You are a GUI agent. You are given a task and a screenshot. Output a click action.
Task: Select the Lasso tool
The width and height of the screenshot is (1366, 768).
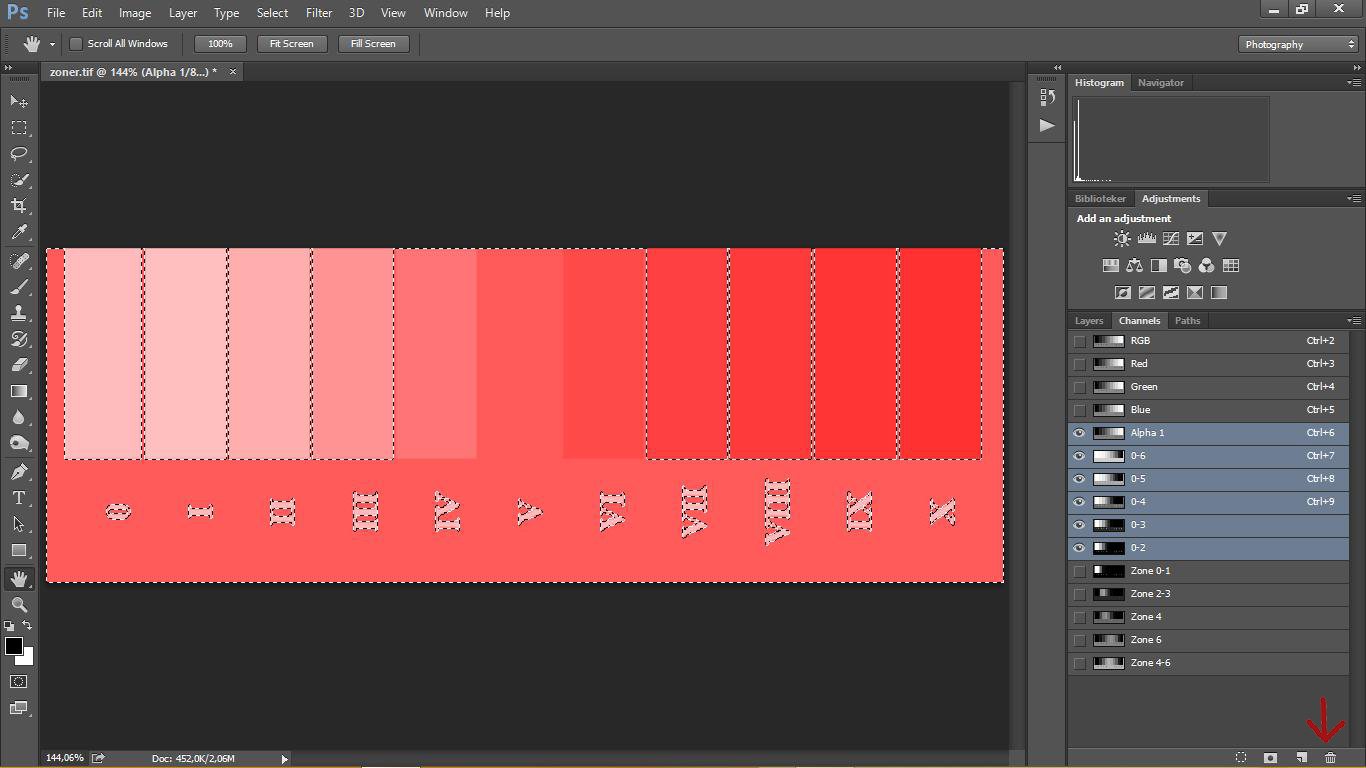pyautogui.click(x=19, y=154)
